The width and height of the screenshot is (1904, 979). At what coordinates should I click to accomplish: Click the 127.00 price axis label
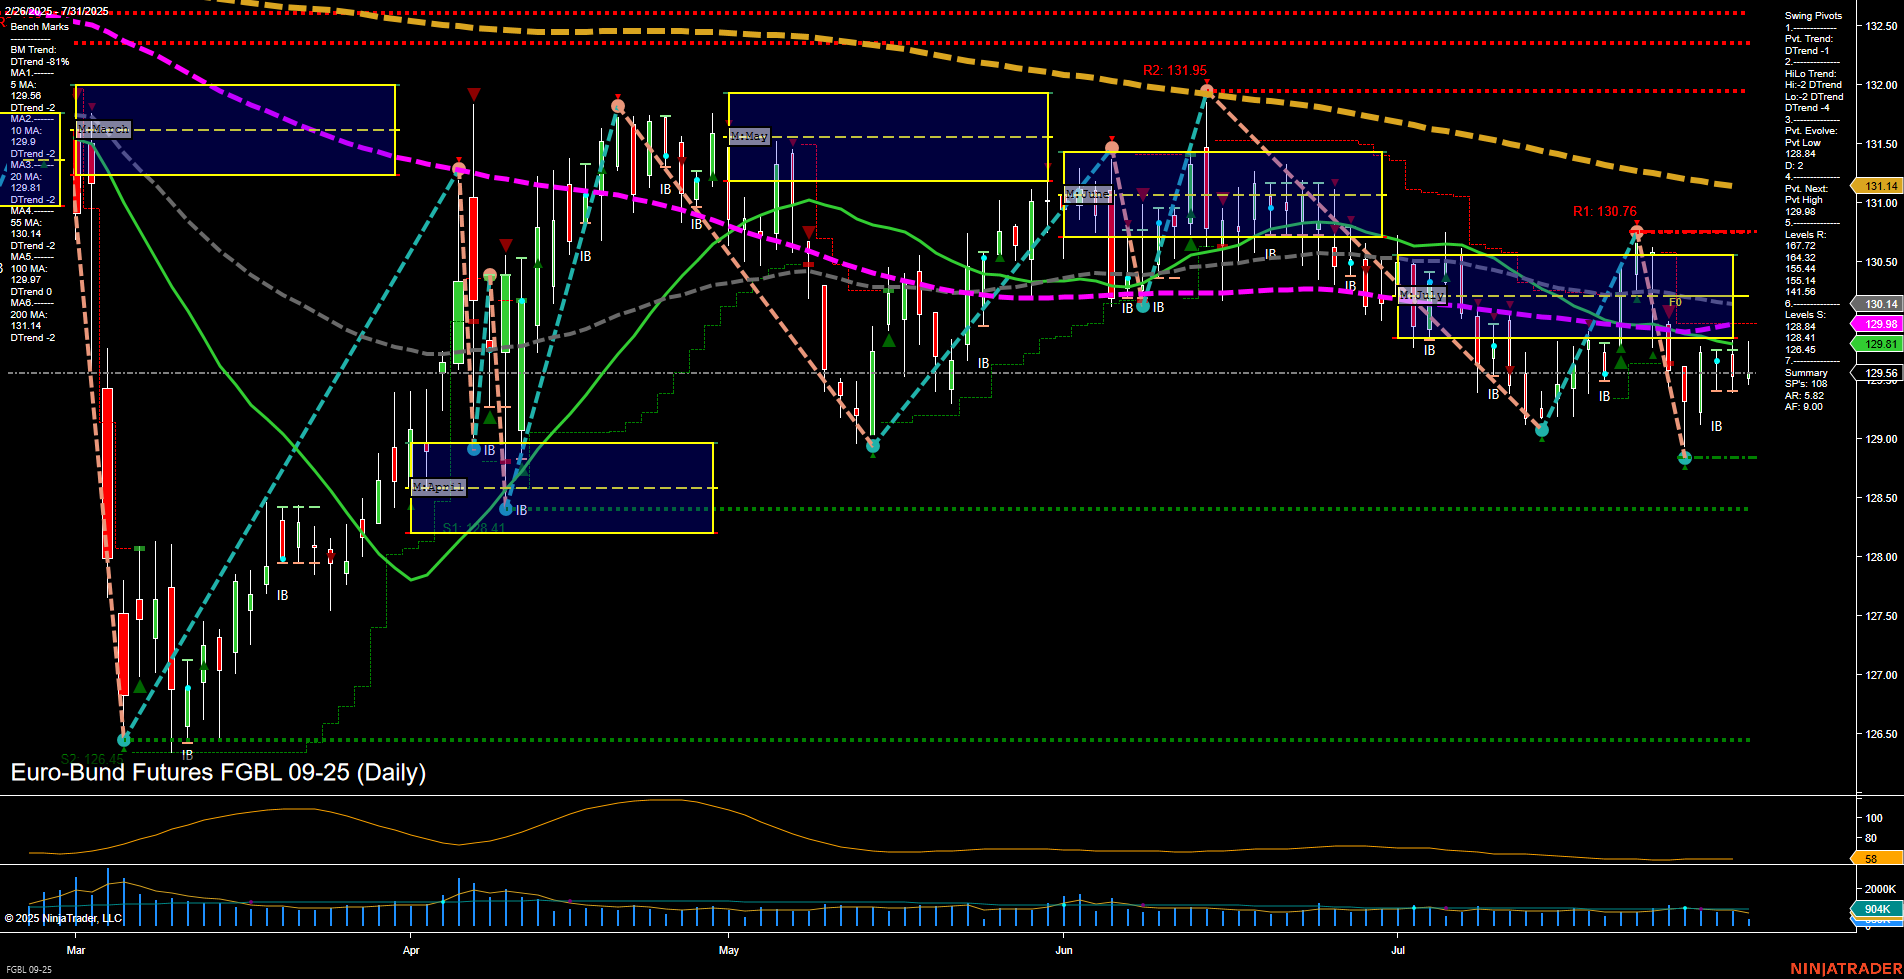[x=1881, y=675]
